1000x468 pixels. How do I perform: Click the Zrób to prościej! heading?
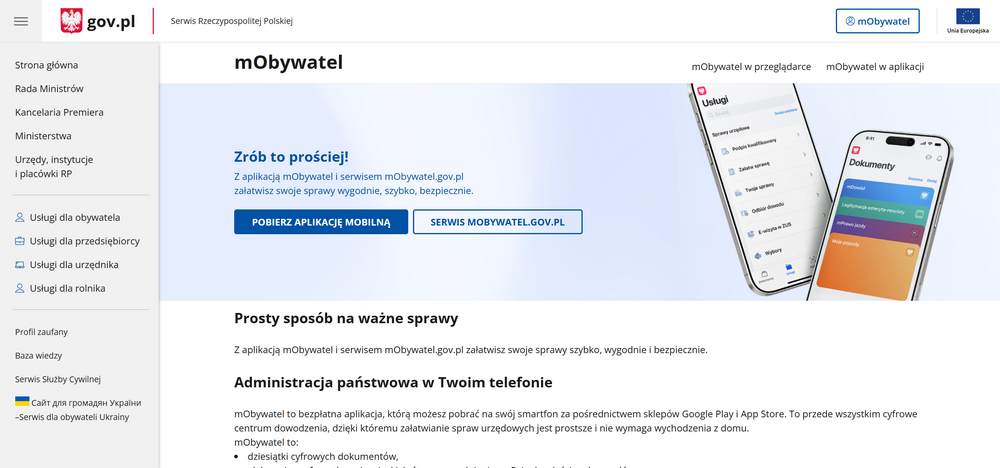click(291, 157)
